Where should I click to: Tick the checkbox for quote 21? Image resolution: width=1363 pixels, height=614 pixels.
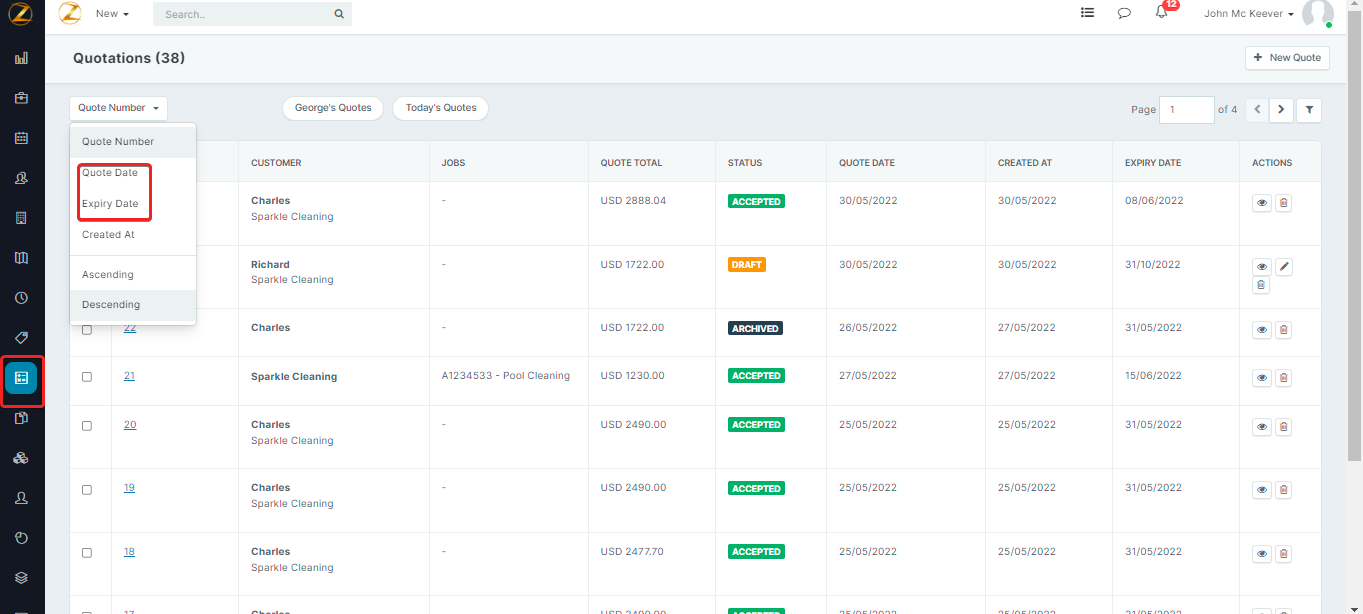pos(87,377)
